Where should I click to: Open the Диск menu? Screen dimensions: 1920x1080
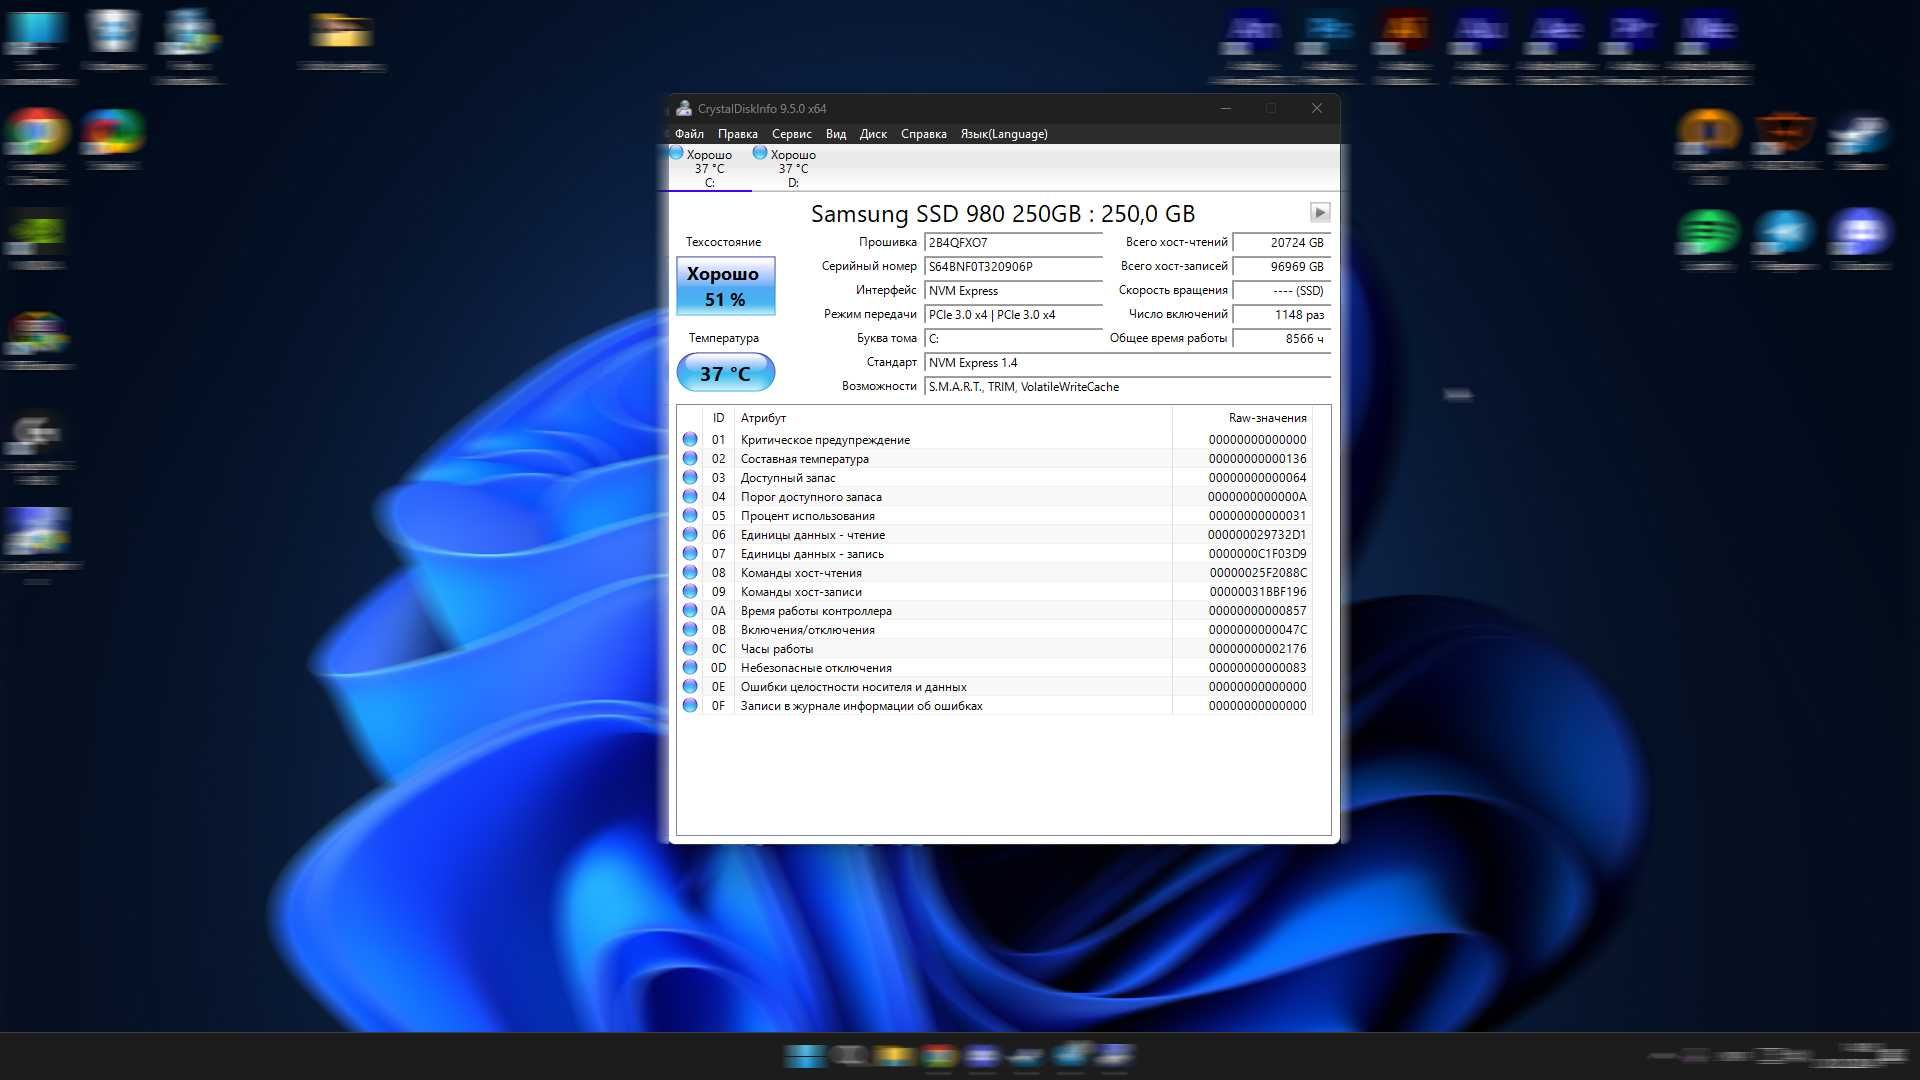tap(873, 134)
